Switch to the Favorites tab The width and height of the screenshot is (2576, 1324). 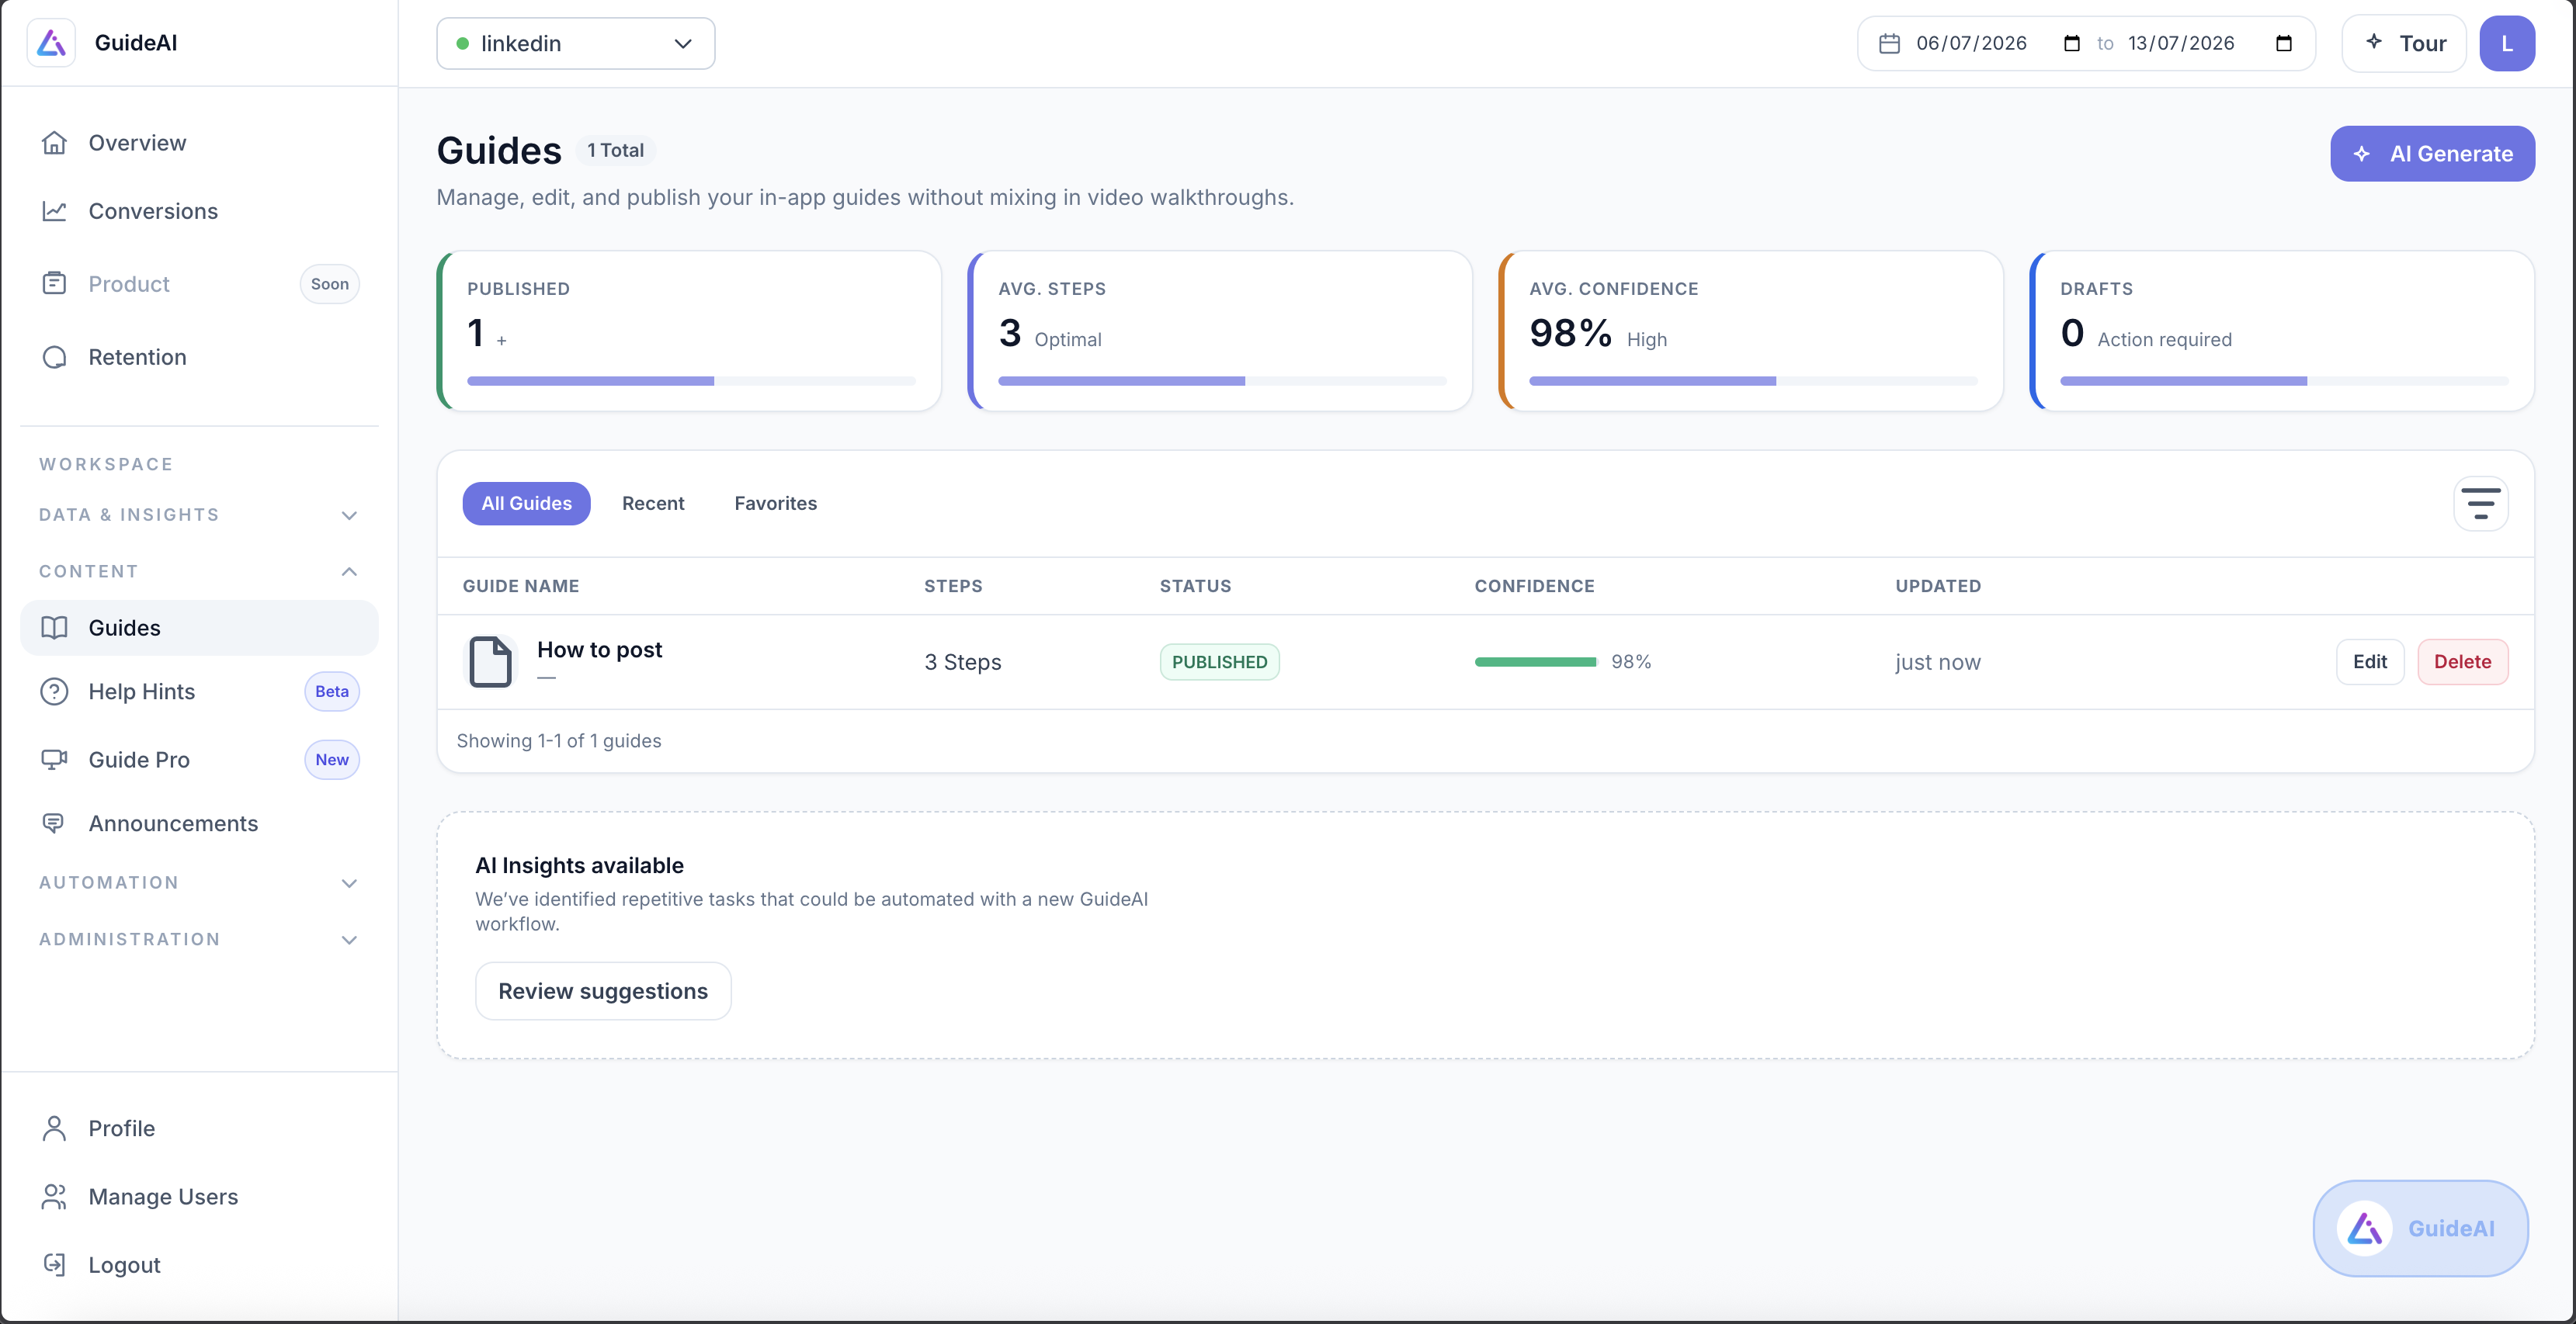click(776, 504)
